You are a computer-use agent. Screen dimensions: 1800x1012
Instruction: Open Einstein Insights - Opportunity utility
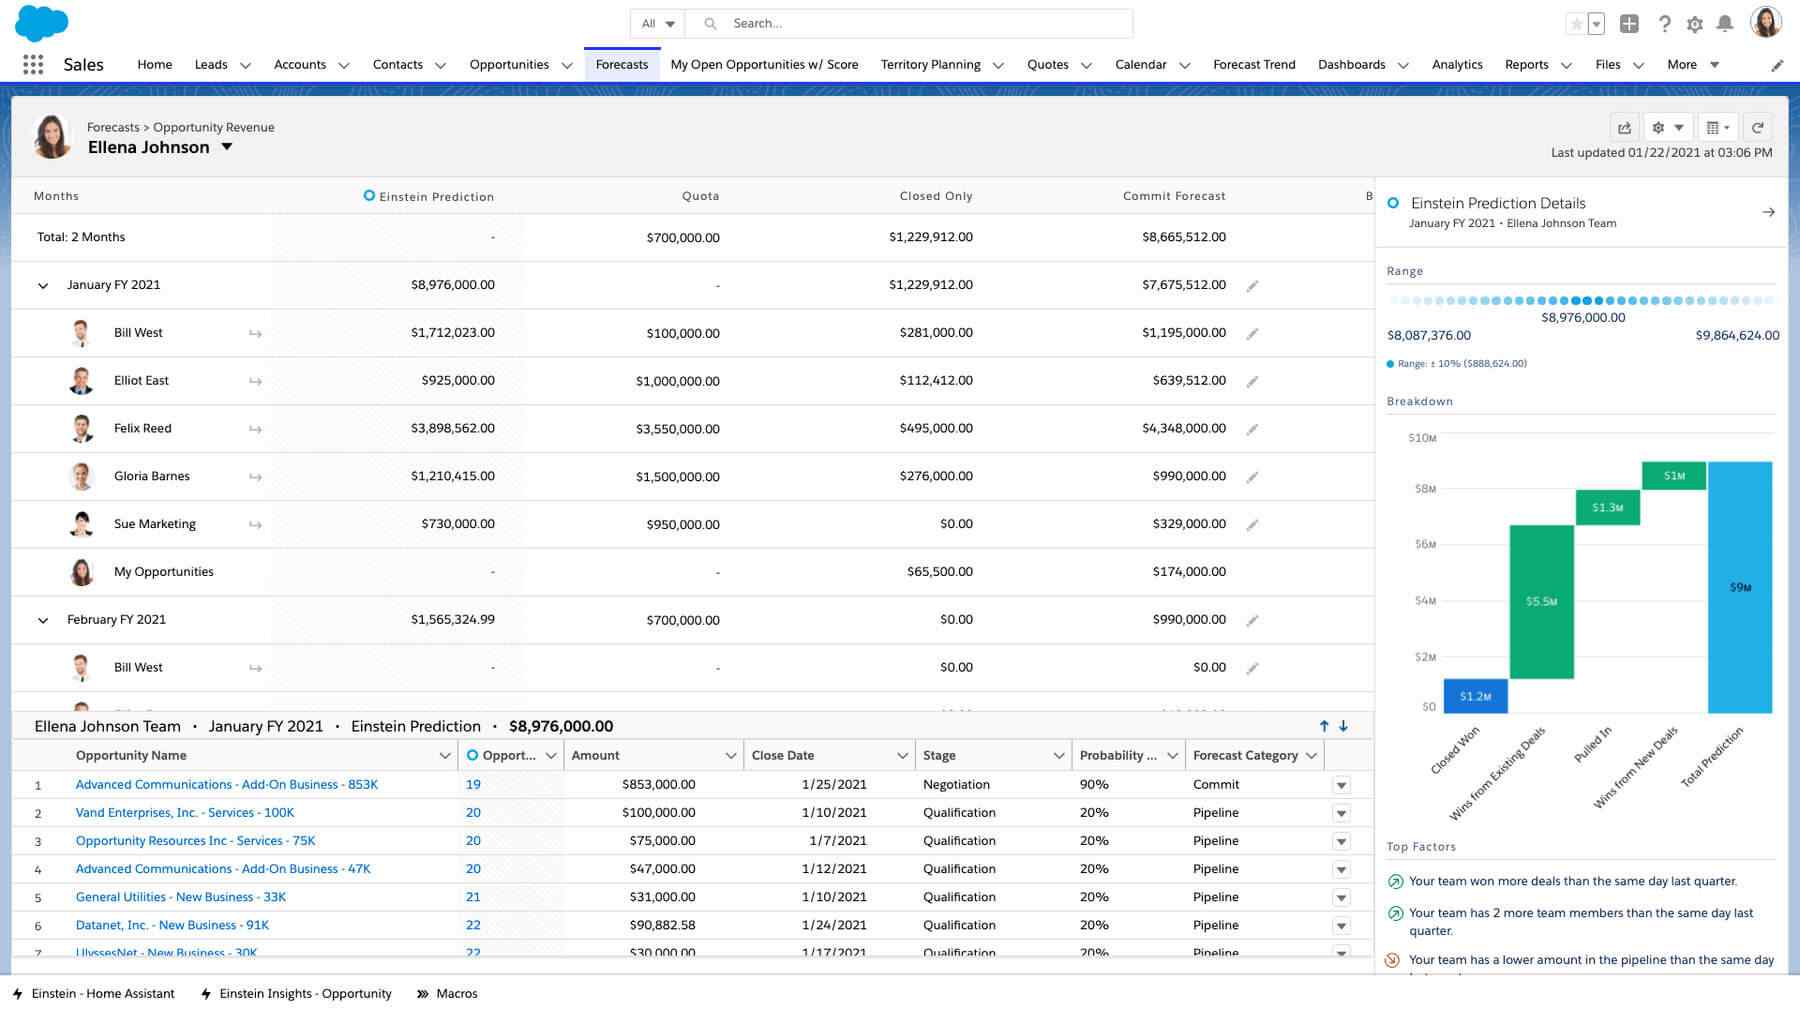(296, 993)
